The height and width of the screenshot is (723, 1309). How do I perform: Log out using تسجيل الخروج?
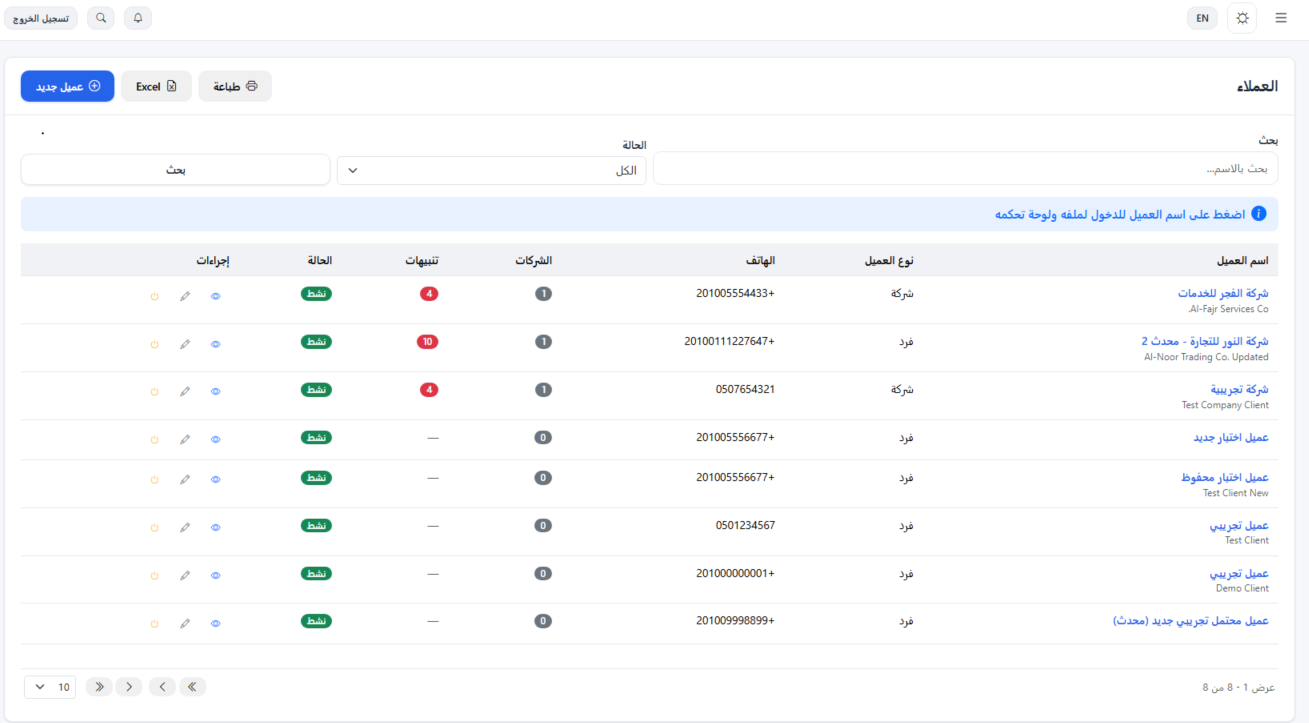pyautogui.click(x=41, y=18)
